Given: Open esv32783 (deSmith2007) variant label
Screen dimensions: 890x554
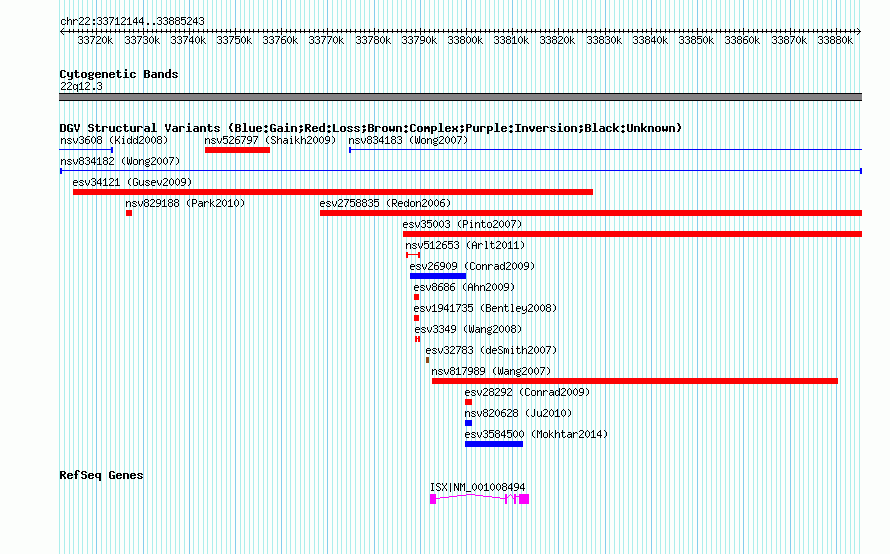Looking at the screenshot, I should [492, 350].
